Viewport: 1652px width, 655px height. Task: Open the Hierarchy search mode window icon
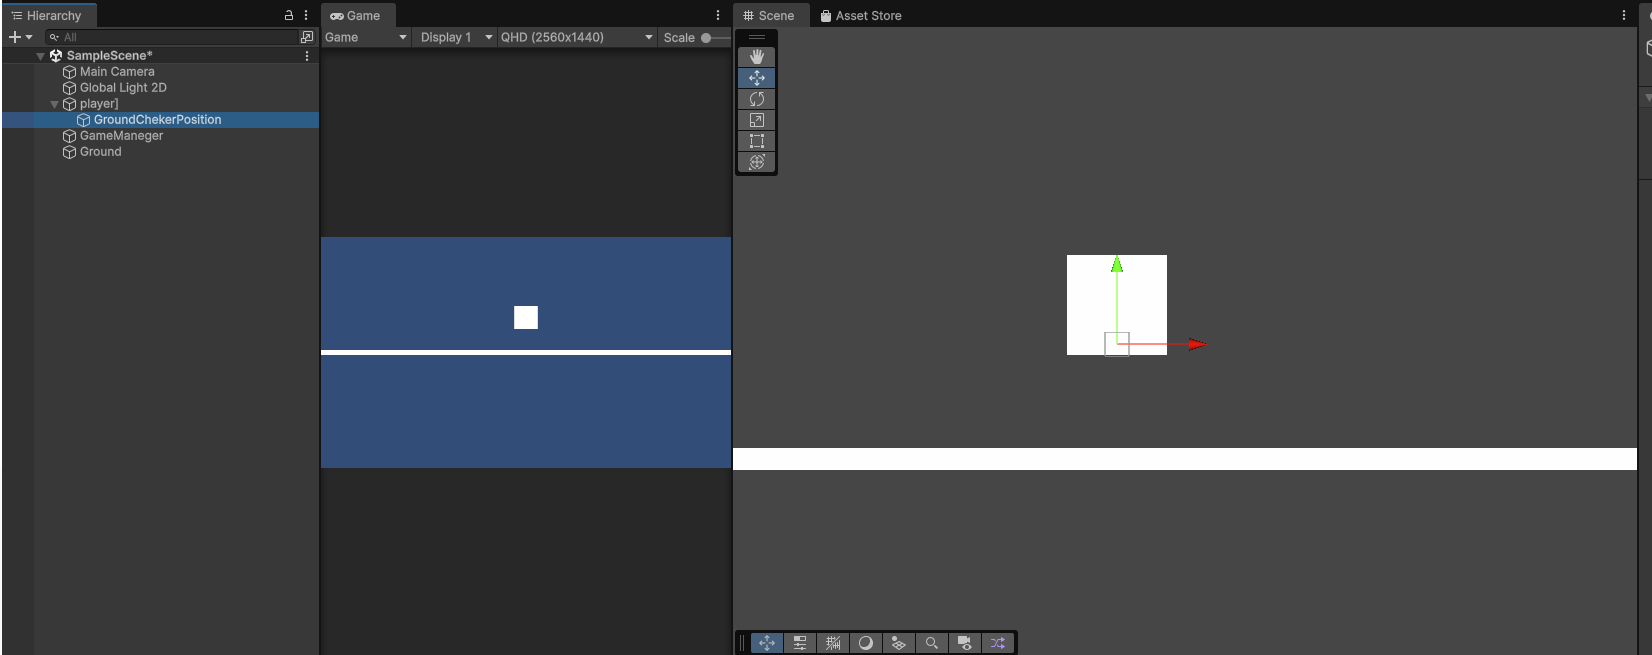pos(307,37)
